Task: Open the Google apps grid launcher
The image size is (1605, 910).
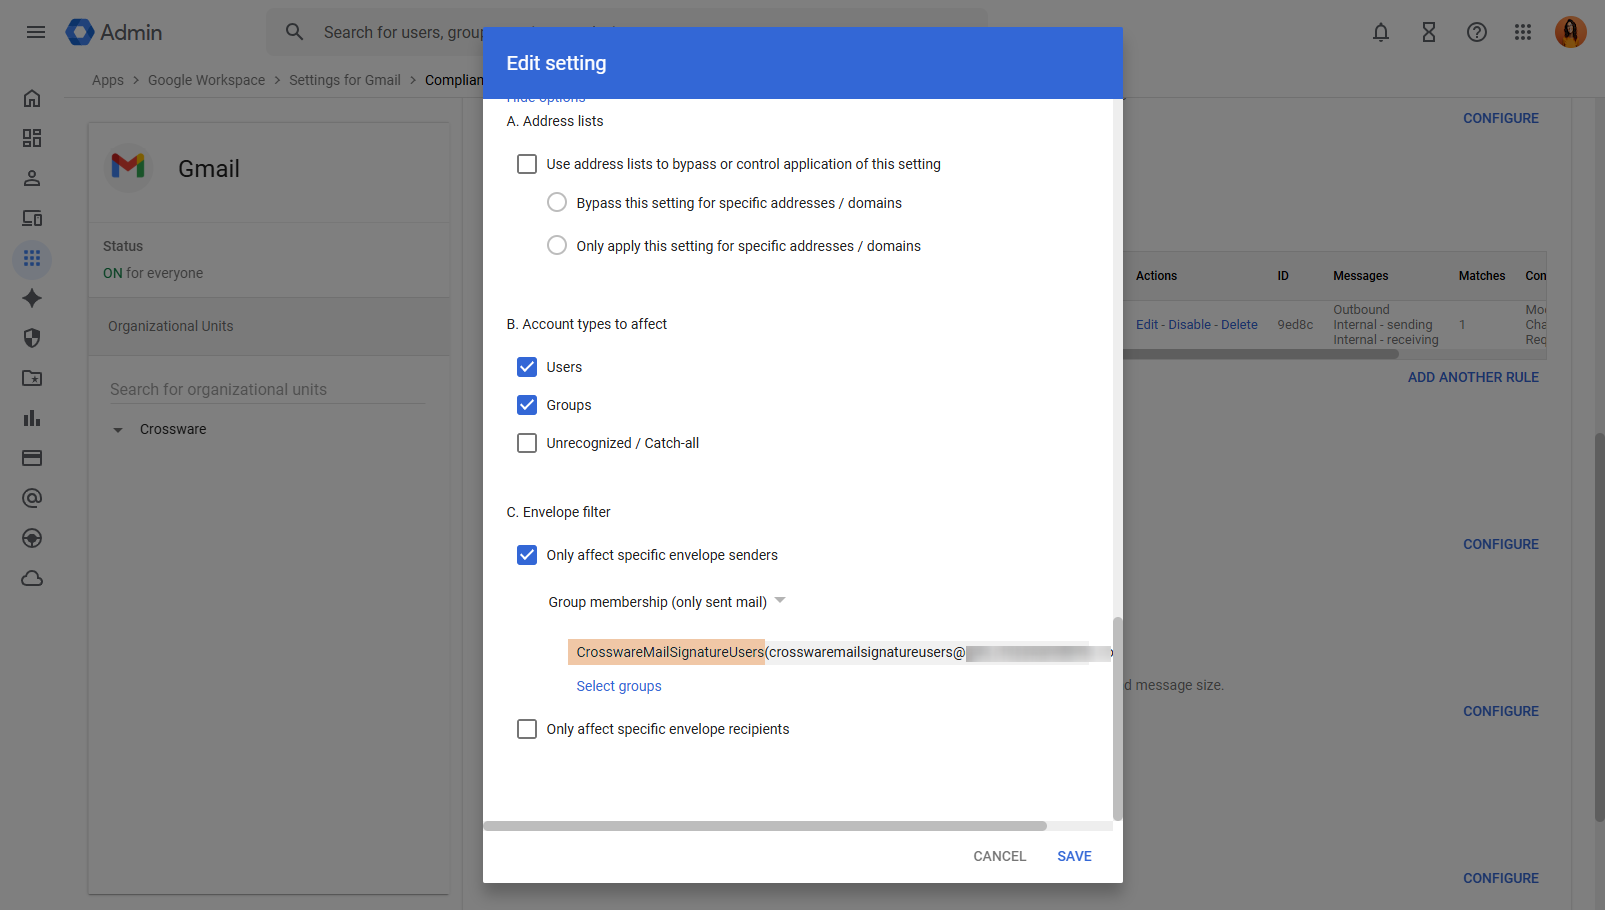Action: [x=1523, y=32]
